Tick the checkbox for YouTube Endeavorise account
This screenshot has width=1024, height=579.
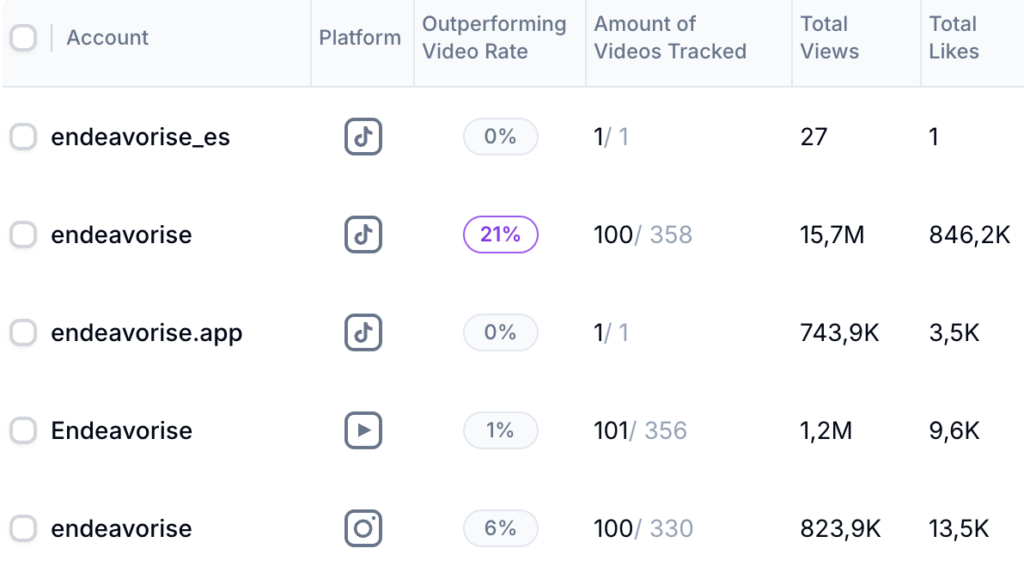coord(23,431)
